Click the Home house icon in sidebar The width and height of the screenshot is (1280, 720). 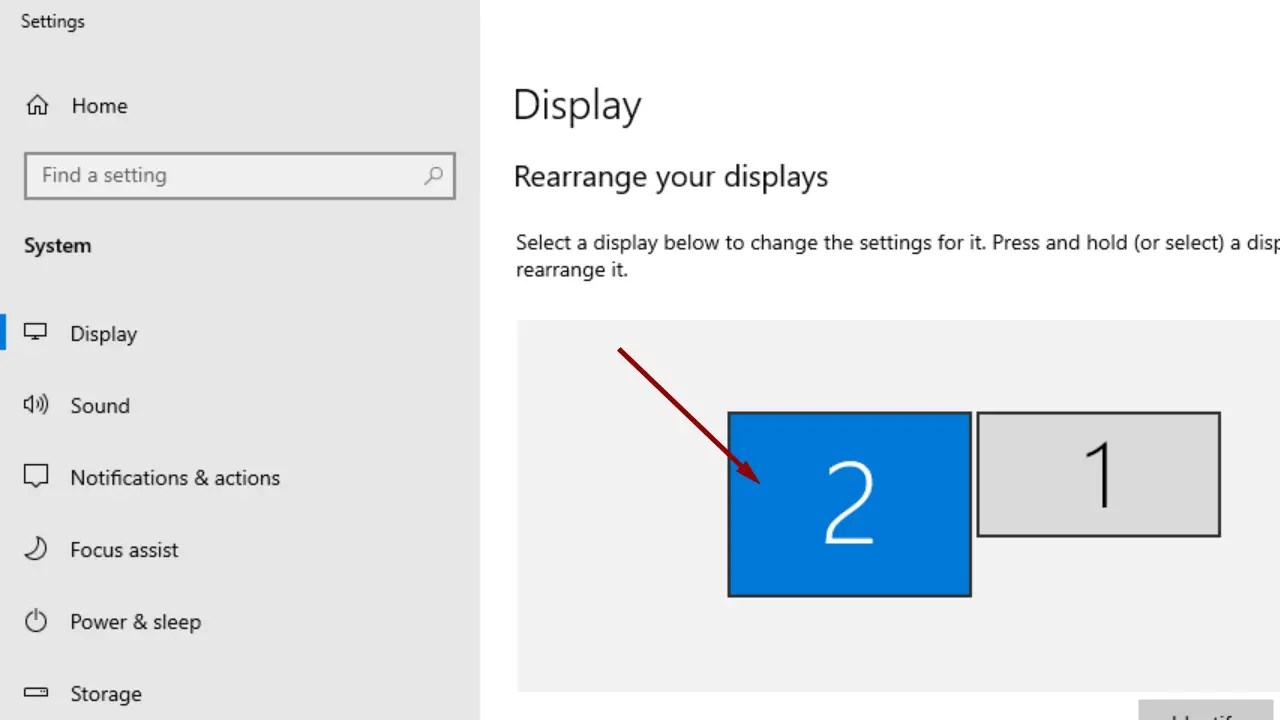tap(36, 105)
